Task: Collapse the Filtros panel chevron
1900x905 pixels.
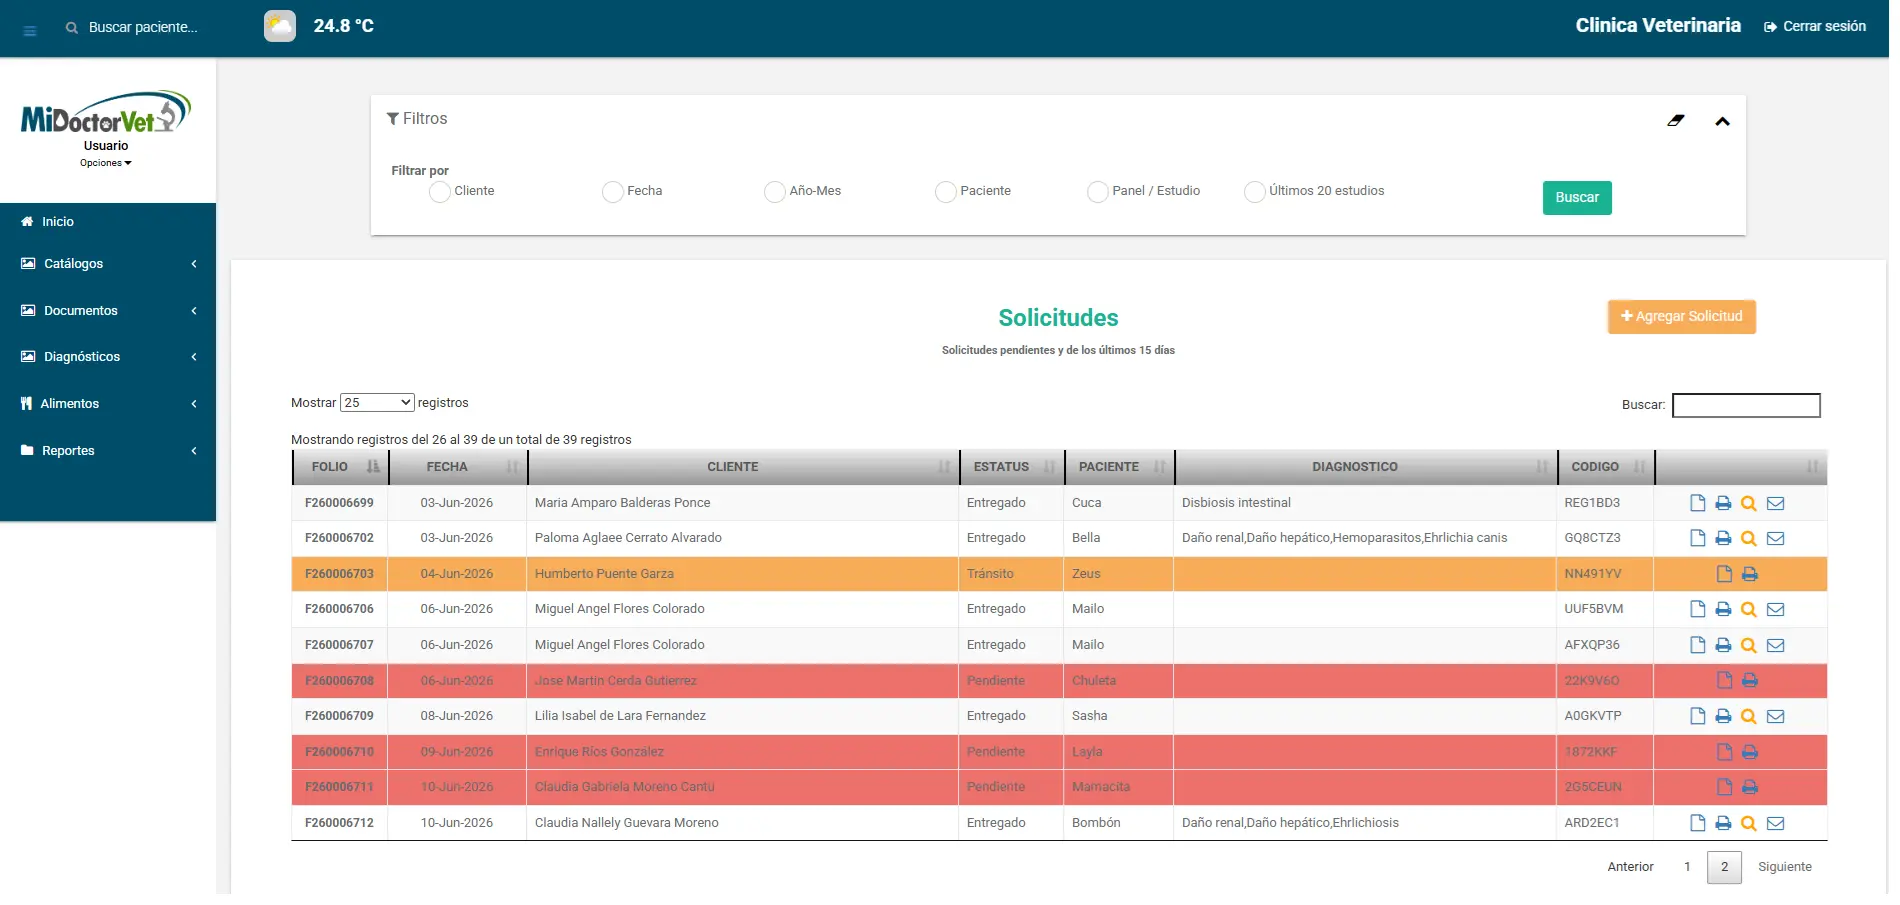Action: [1722, 122]
